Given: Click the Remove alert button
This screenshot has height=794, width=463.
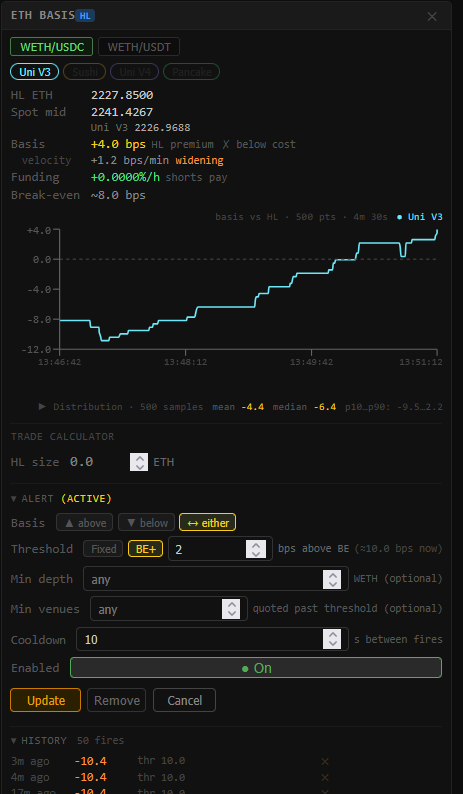Looking at the screenshot, I should point(117,700).
